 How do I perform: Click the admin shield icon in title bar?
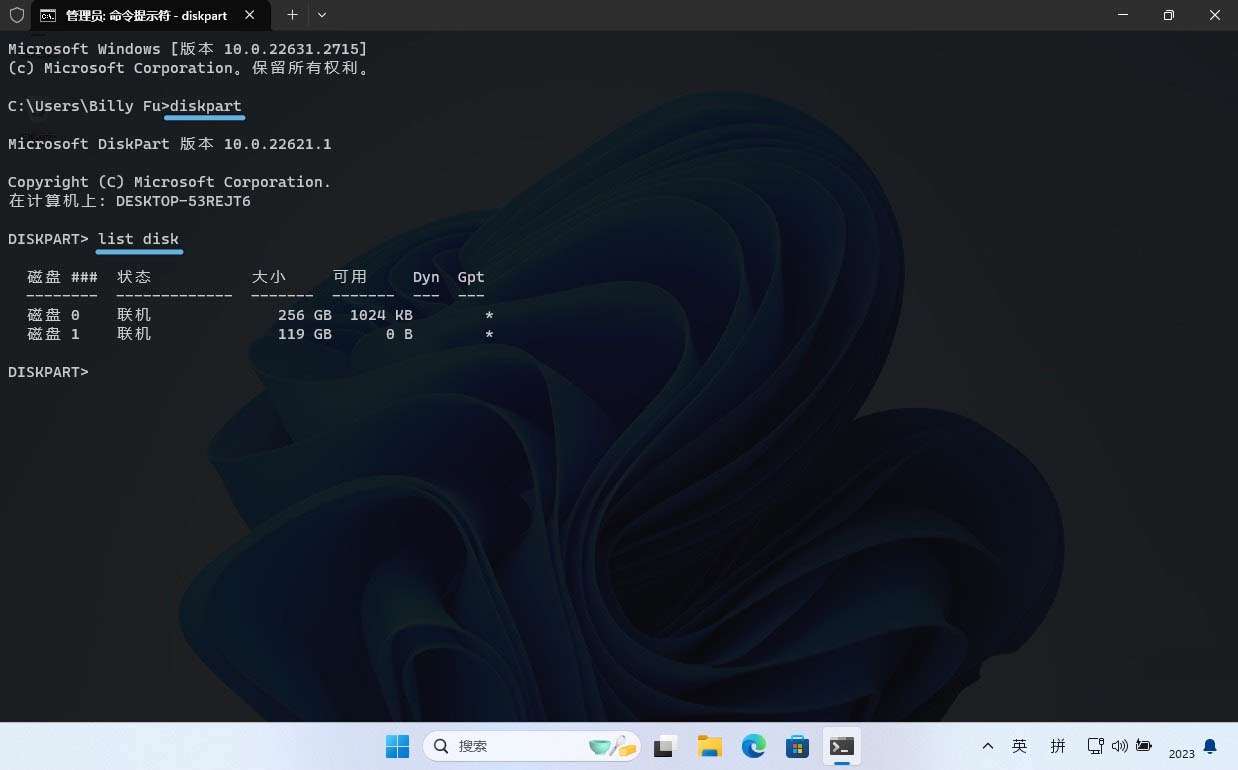point(16,15)
